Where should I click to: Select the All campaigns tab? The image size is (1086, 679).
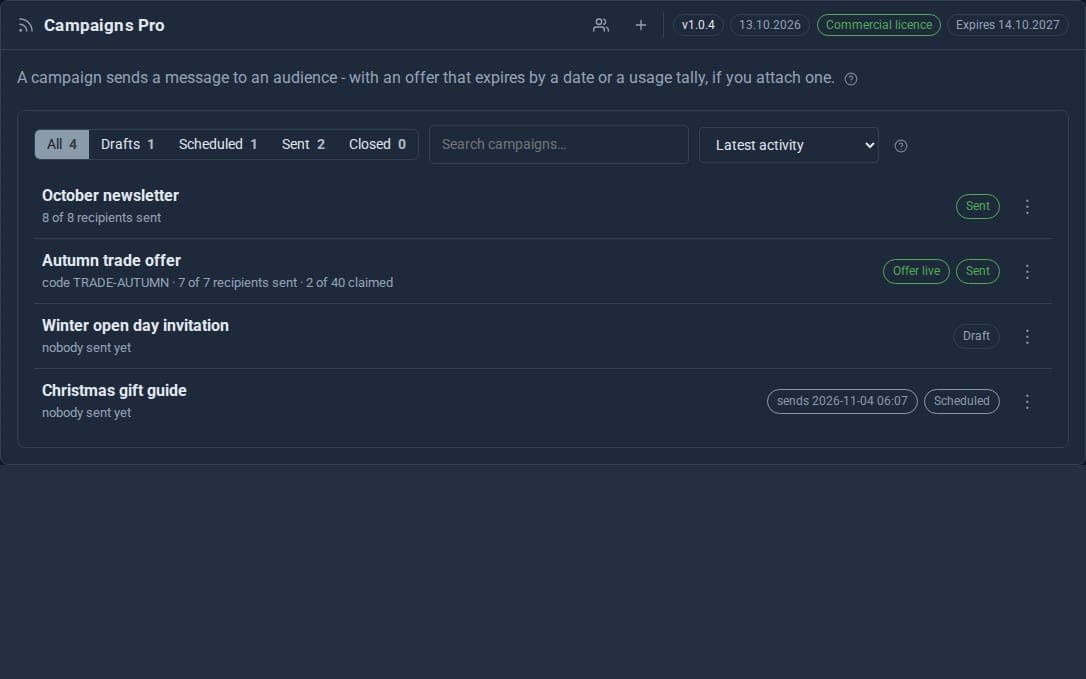62,144
